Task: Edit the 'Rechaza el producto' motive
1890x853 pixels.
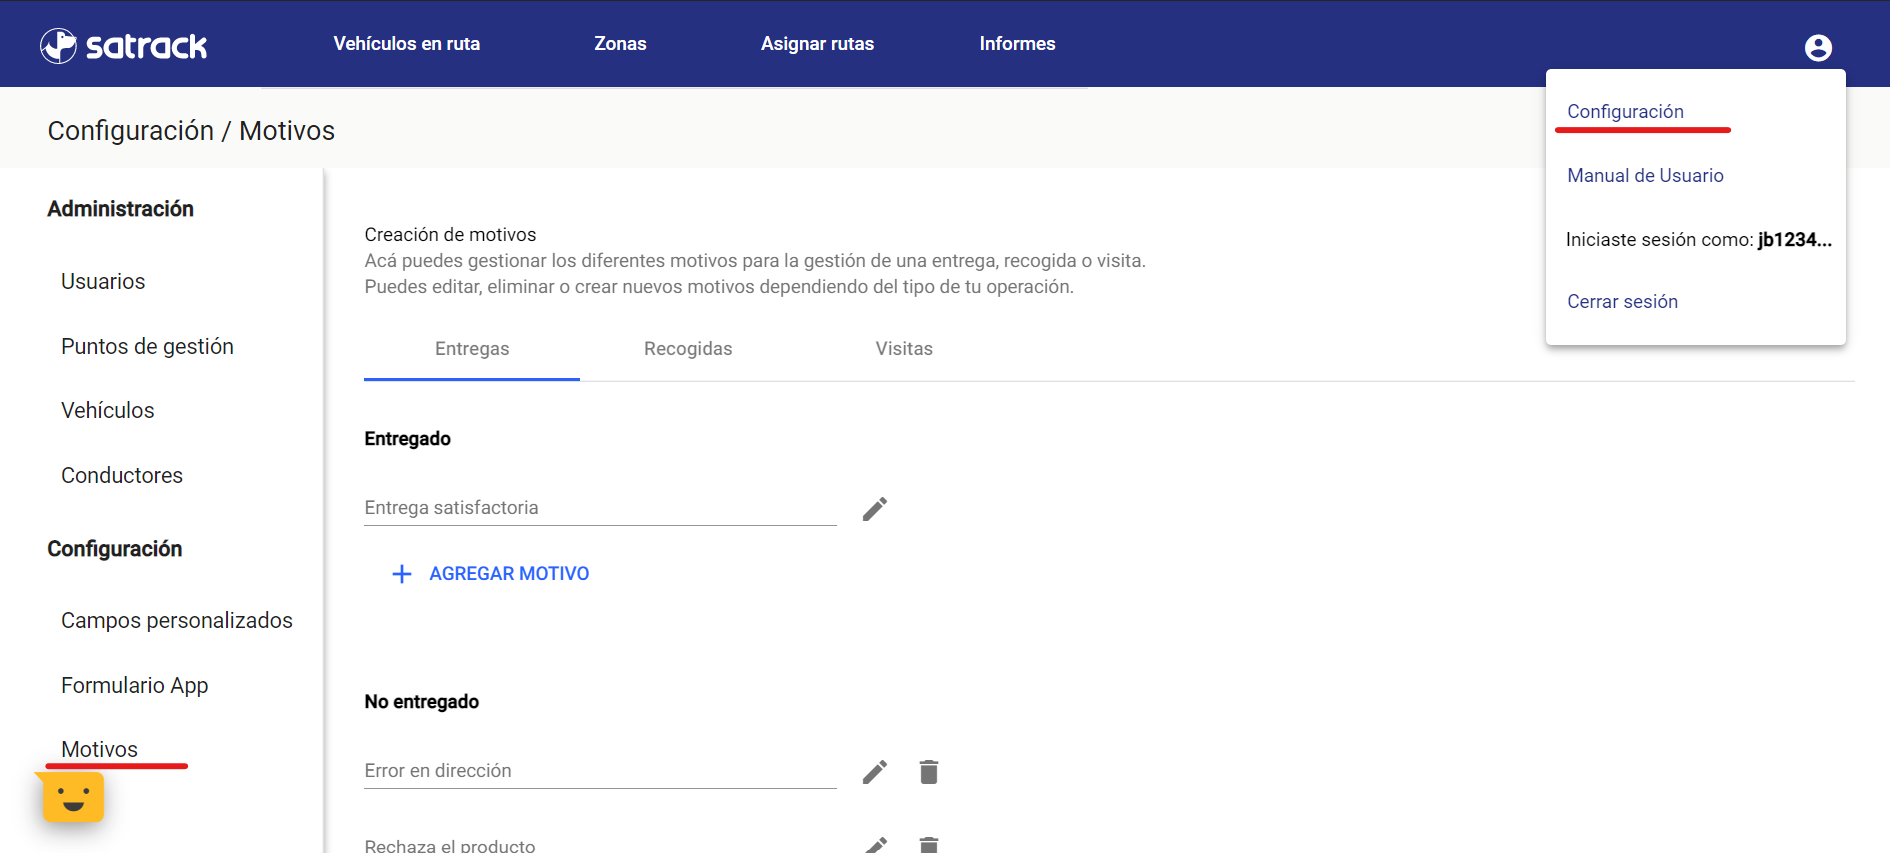Action: point(875,845)
